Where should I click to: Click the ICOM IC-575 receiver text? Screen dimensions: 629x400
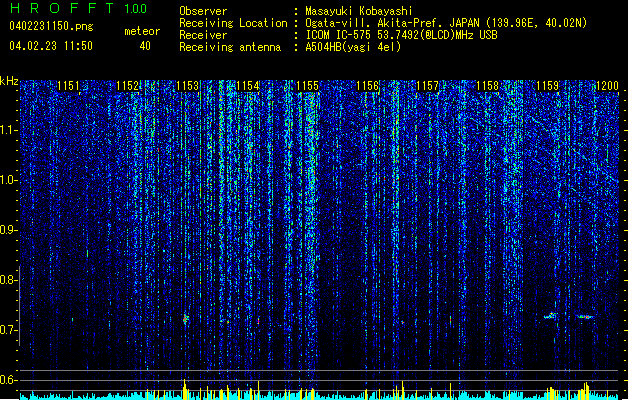pyautogui.click(x=401, y=35)
